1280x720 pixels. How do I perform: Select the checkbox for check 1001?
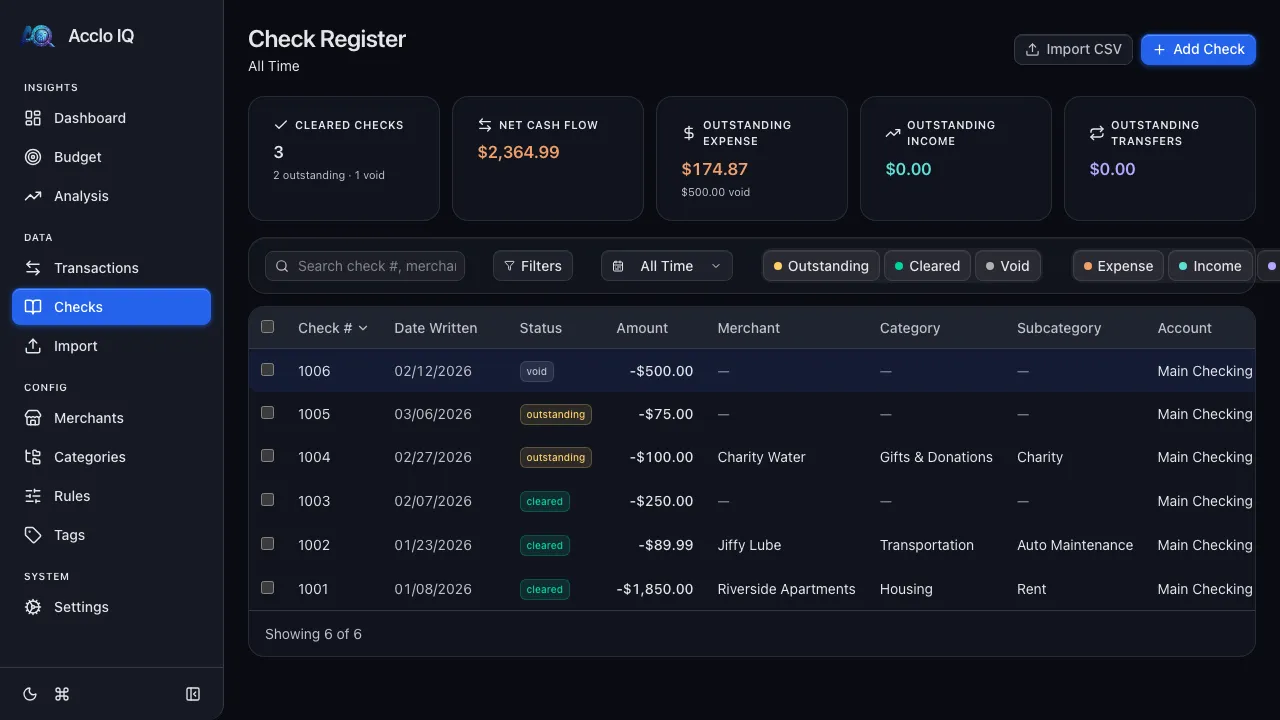click(x=267, y=588)
